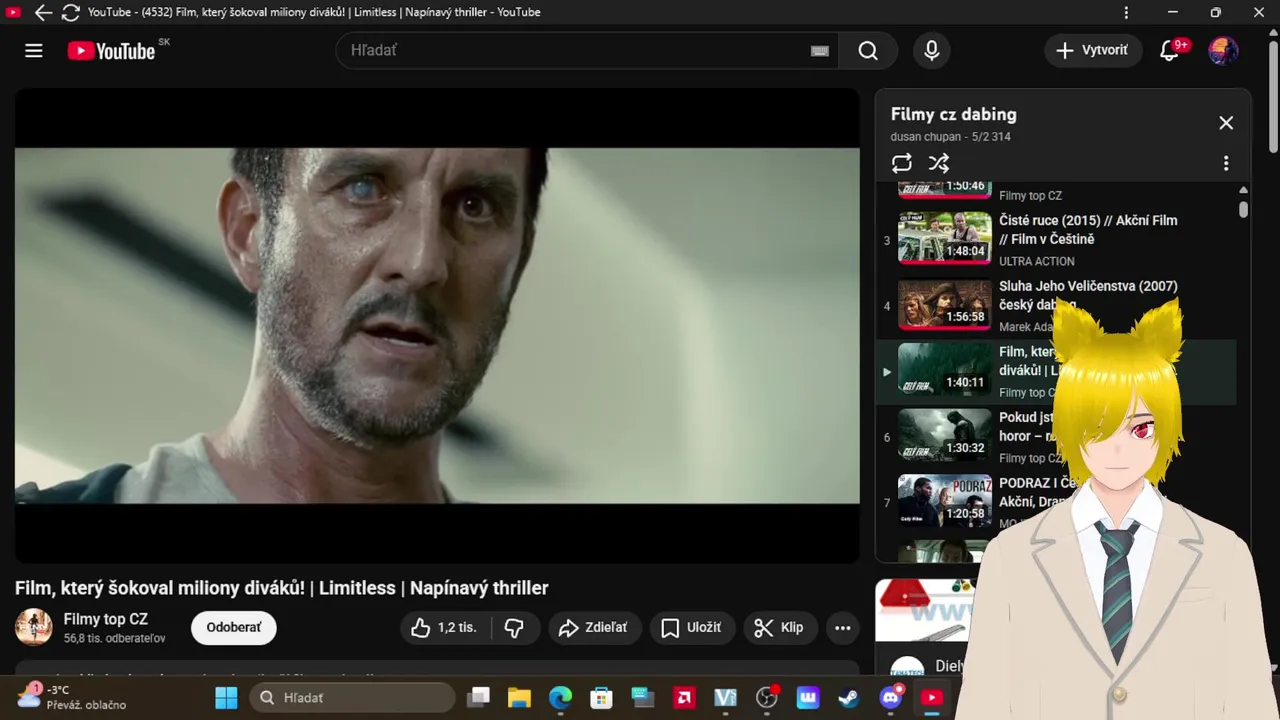Viewport: 1280px width, 720px height.
Task: Open the notifications bell
Action: (1169, 51)
